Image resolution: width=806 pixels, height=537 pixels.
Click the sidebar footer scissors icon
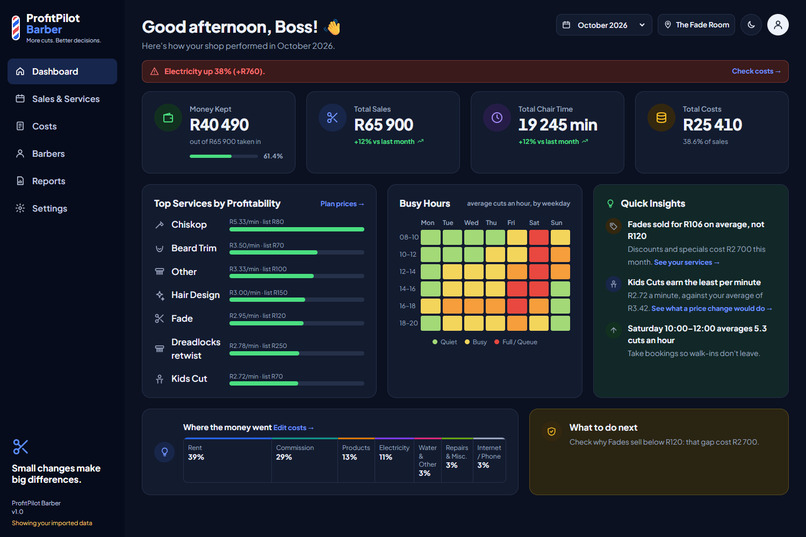21,447
